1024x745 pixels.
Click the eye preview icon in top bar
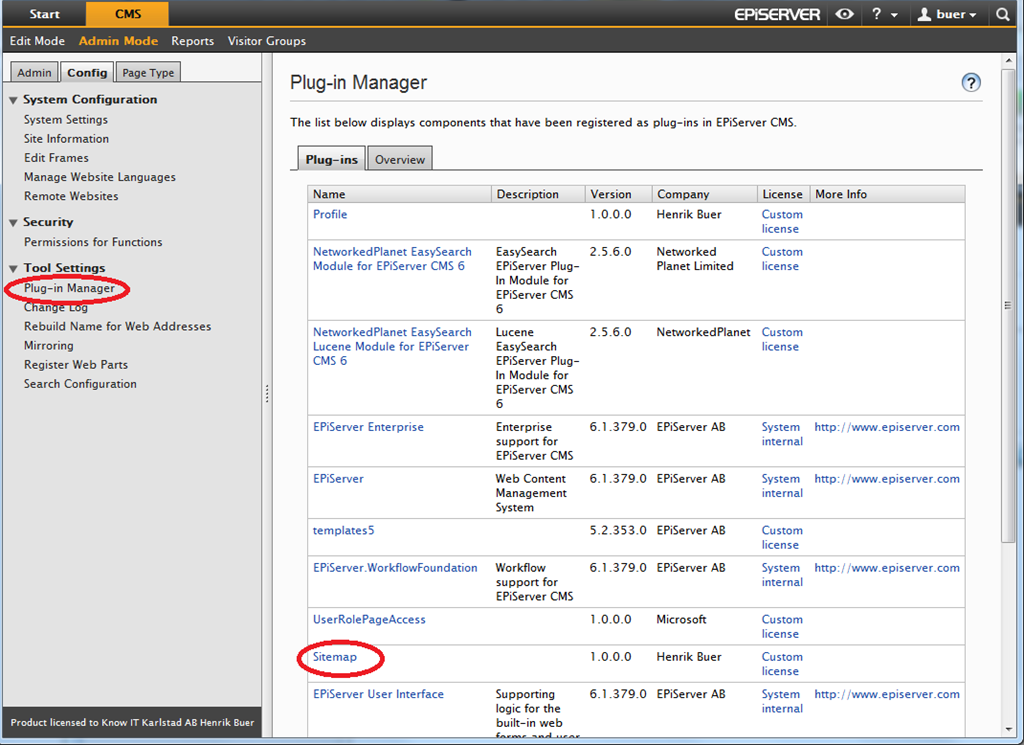[x=845, y=14]
